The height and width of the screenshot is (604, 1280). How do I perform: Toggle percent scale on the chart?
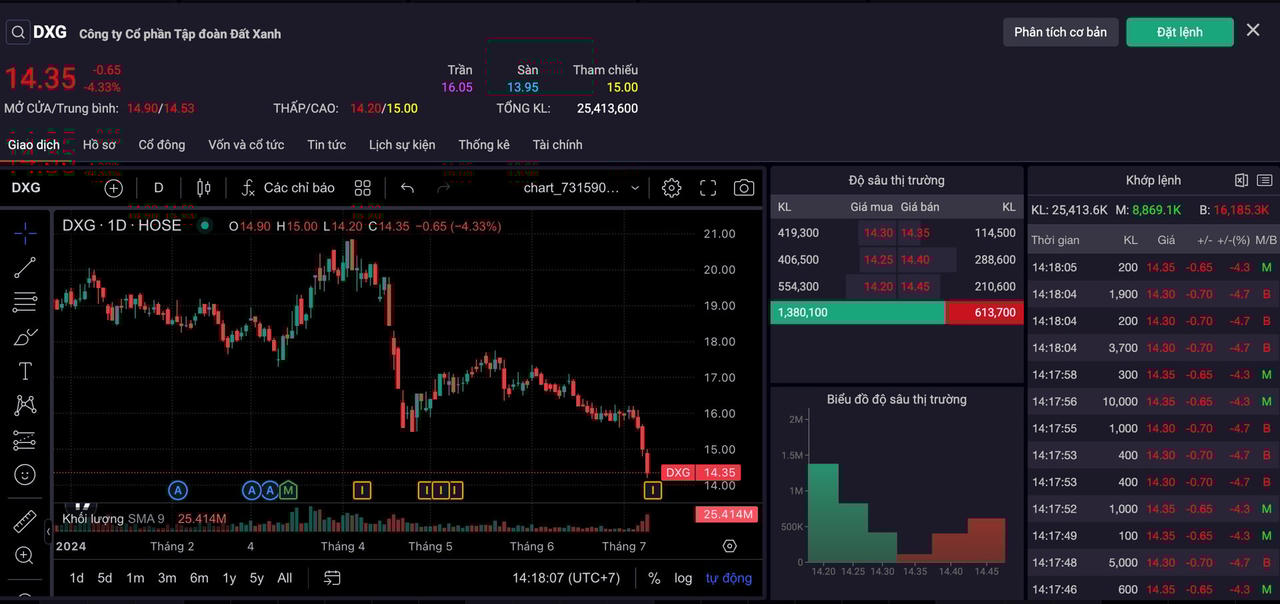(x=654, y=578)
